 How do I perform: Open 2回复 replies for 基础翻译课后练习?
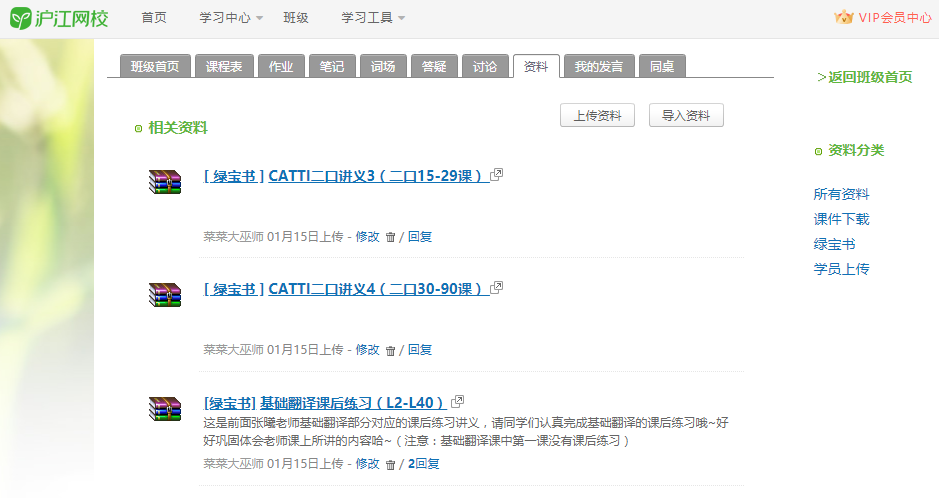(423, 464)
